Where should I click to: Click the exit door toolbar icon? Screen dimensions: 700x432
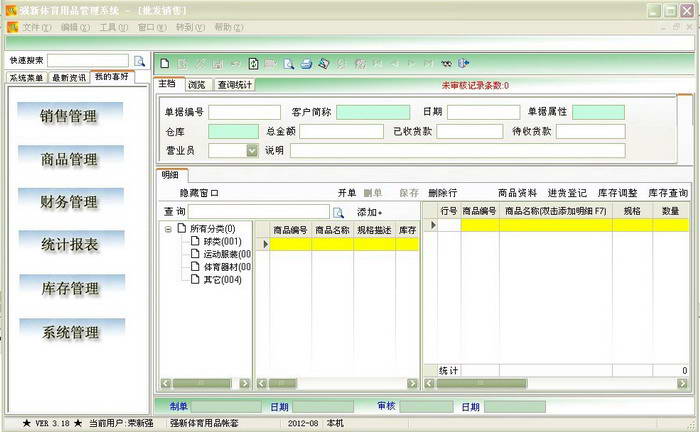(464, 63)
